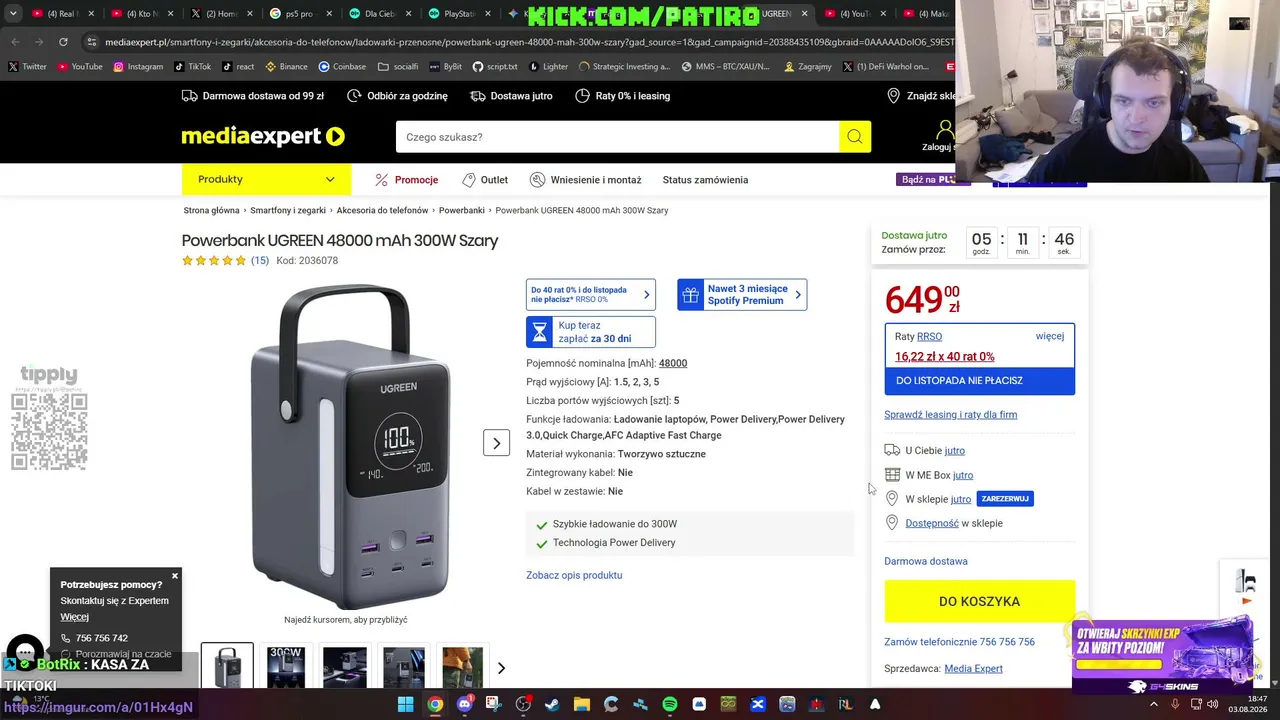Viewport: 1280px width, 720px height.
Task: Click the 48000 capacity value link
Action: [673, 363]
